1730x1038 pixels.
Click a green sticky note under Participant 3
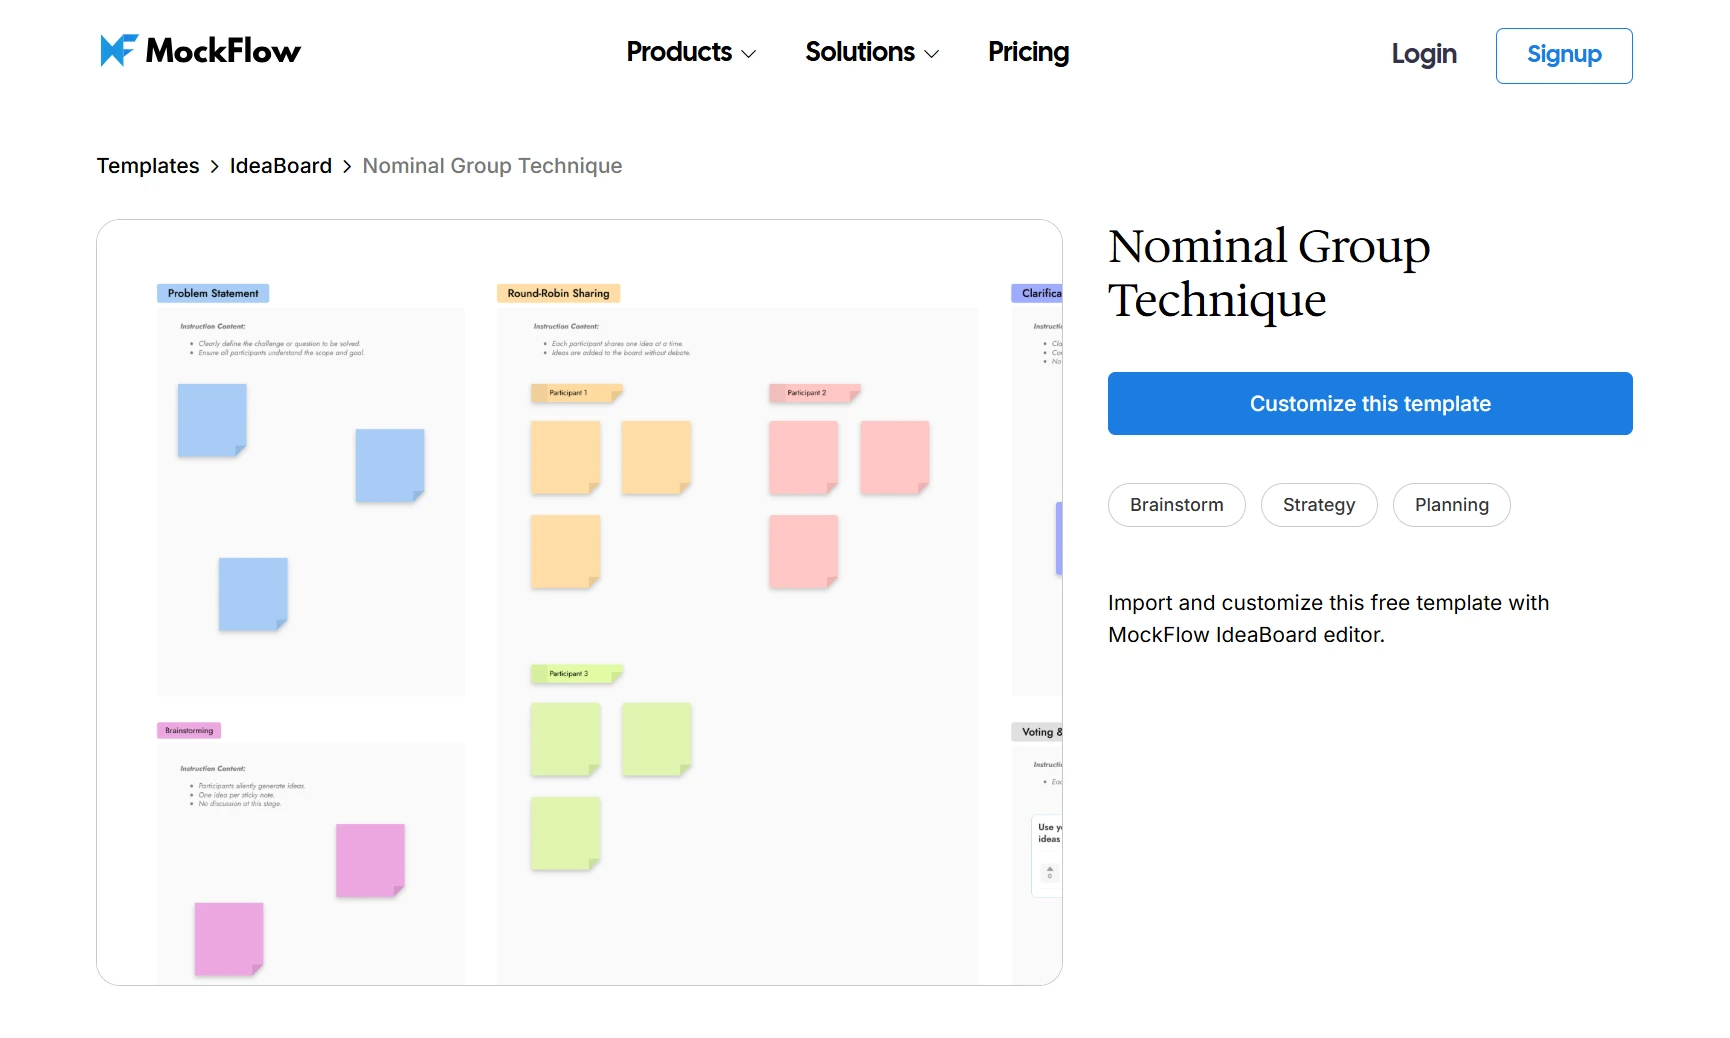(565, 740)
